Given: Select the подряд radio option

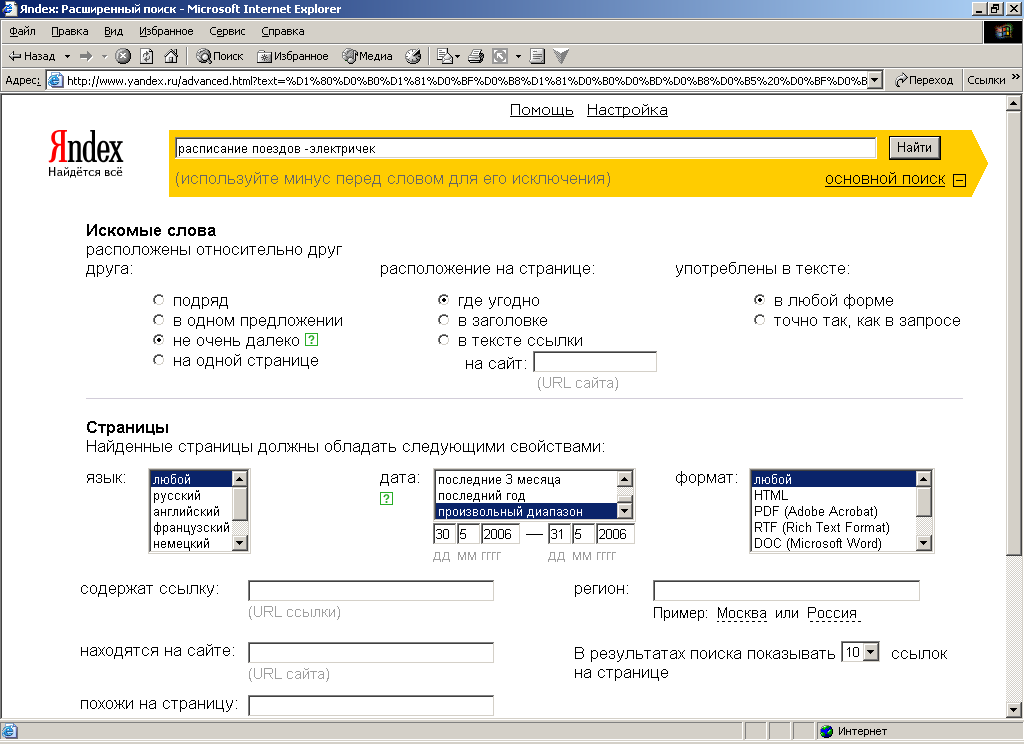Looking at the screenshot, I should point(159,300).
